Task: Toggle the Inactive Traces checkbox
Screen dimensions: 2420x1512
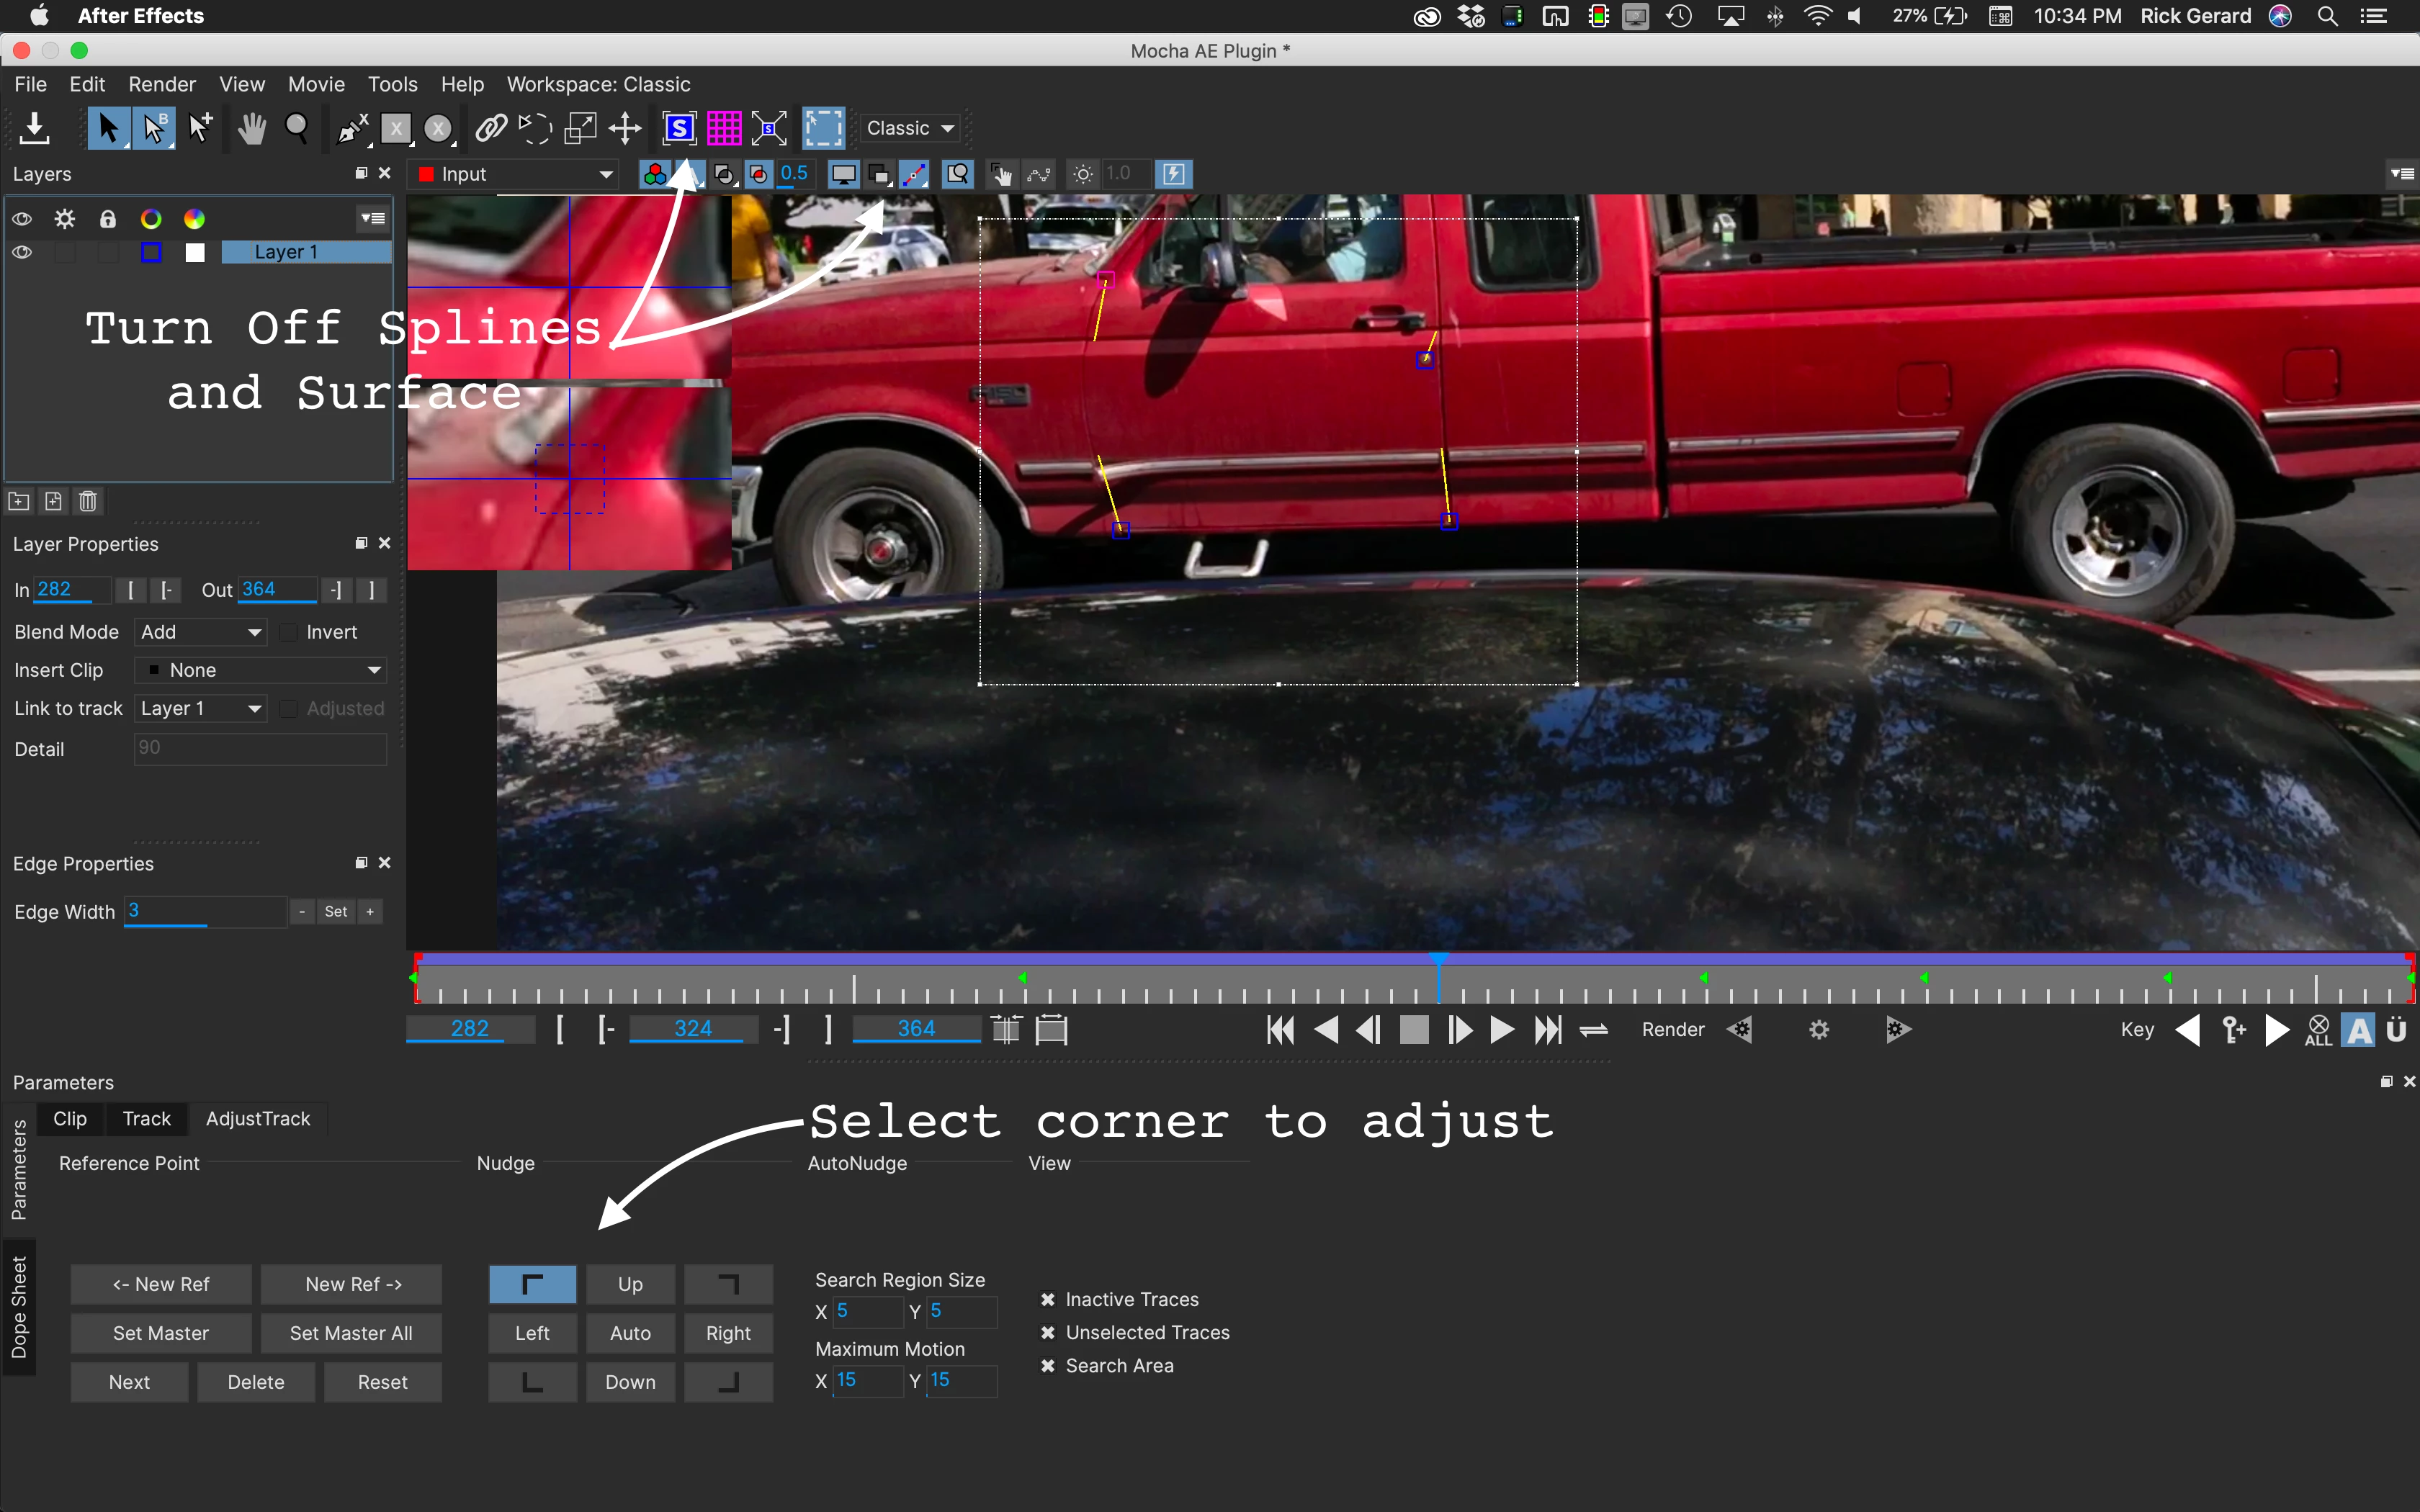Action: point(1047,1299)
